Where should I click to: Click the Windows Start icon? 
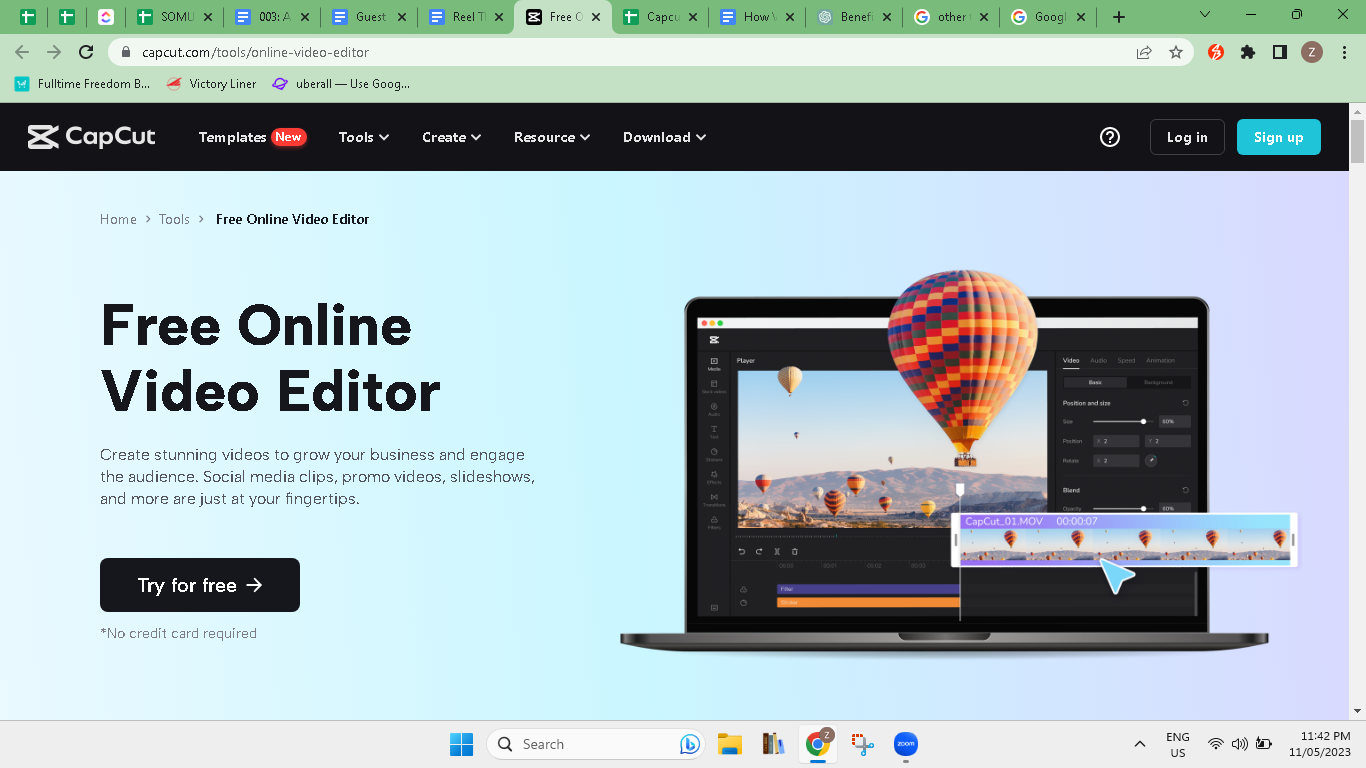(461, 744)
